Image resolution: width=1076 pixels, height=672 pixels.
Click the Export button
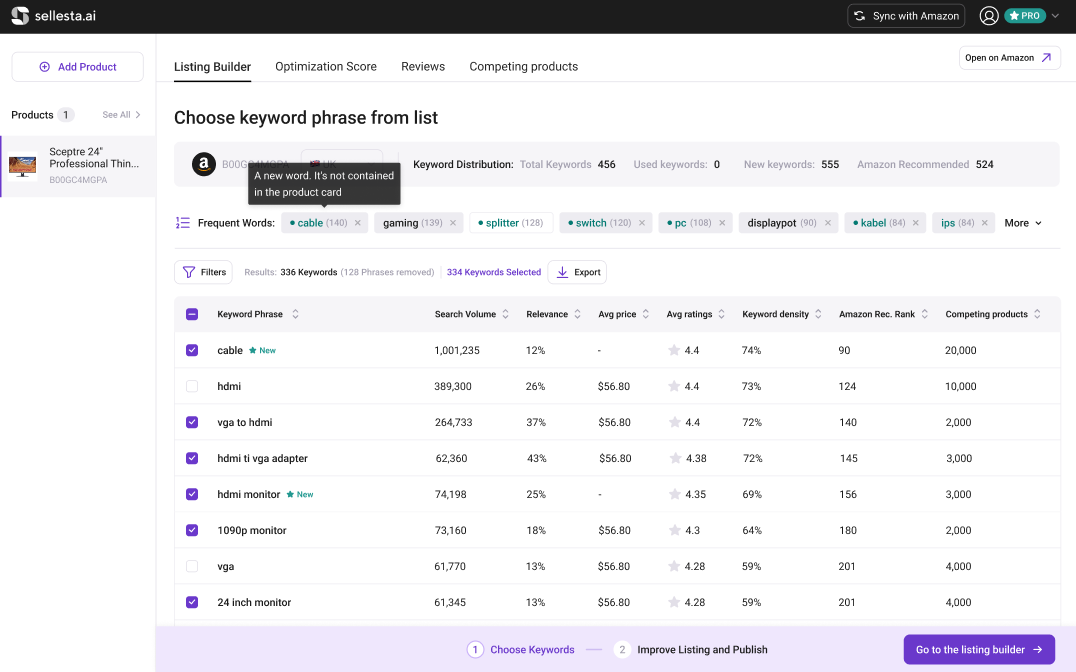pyautogui.click(x=577, y=272)
